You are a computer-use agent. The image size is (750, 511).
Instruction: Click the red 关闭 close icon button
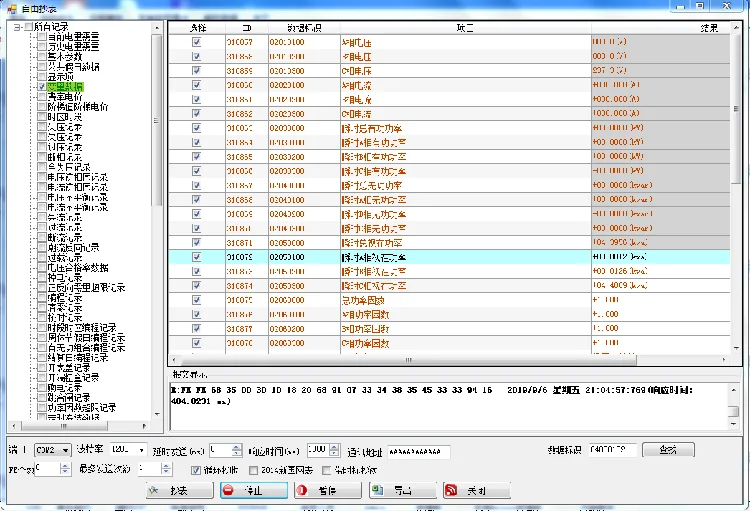click(451, 490)
